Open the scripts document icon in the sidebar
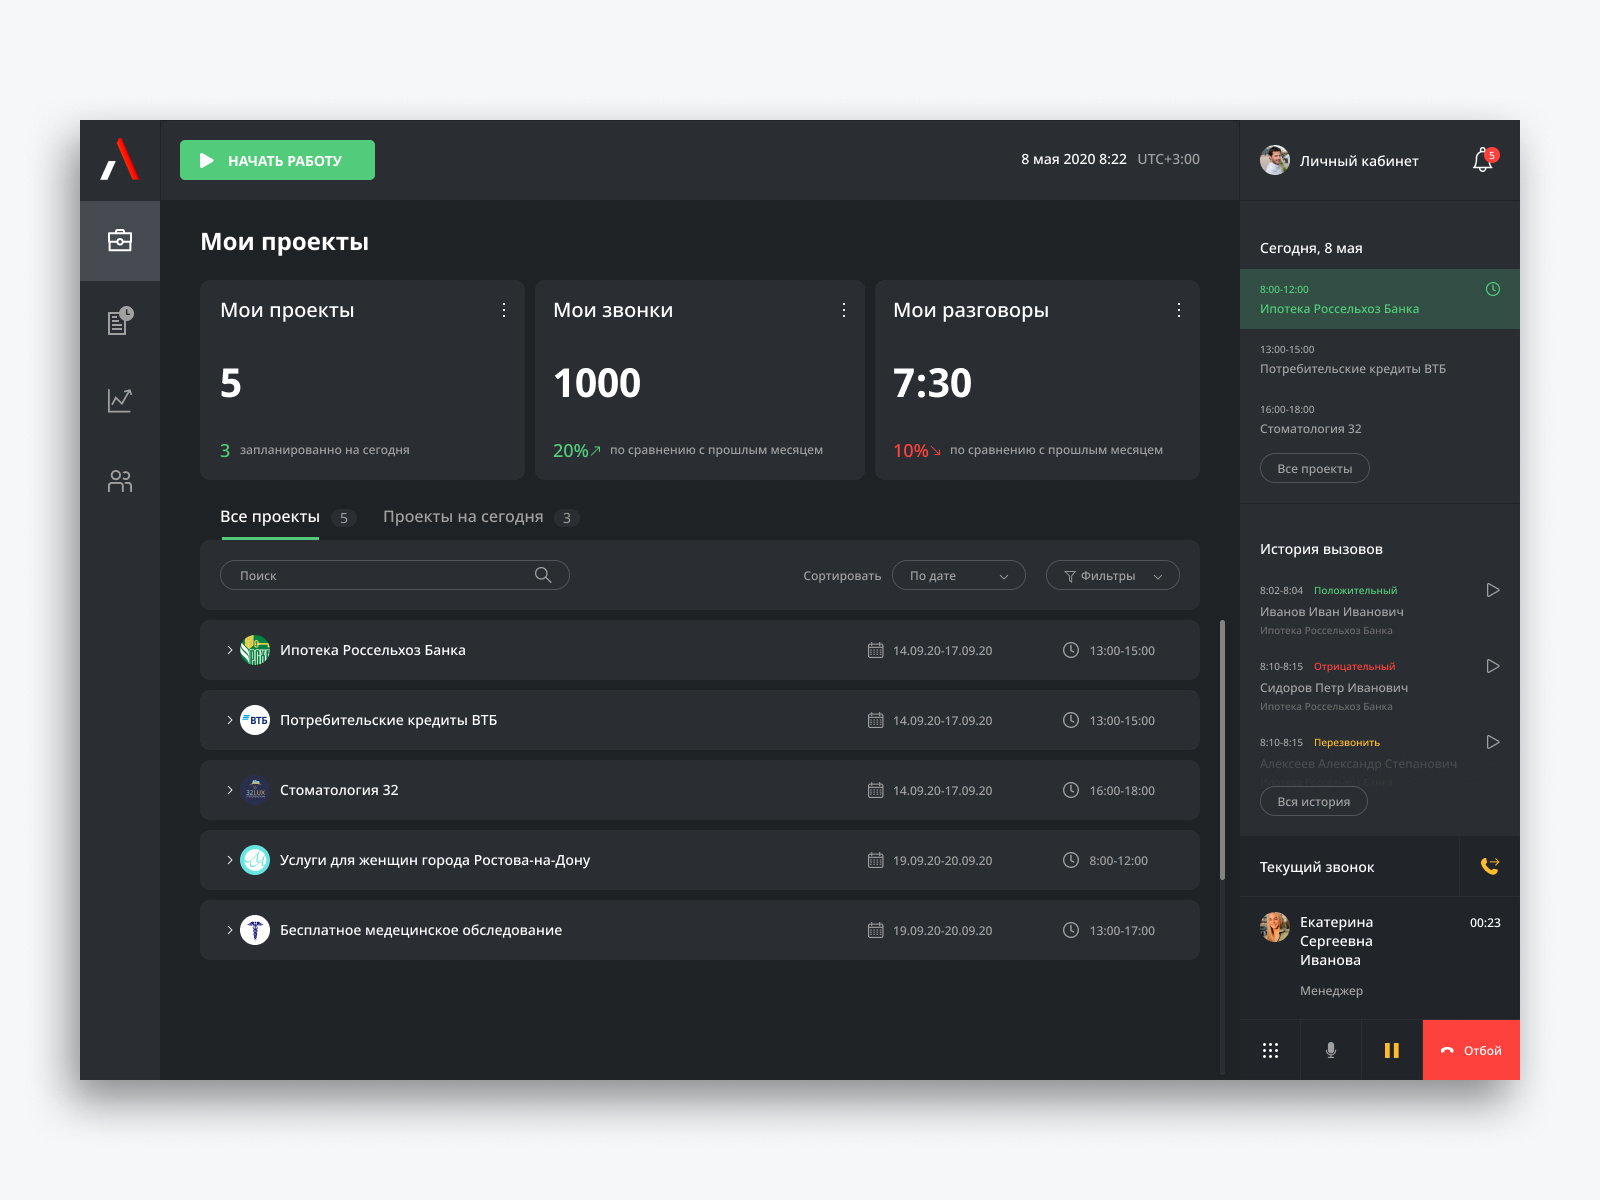 (x=119, y=320)
